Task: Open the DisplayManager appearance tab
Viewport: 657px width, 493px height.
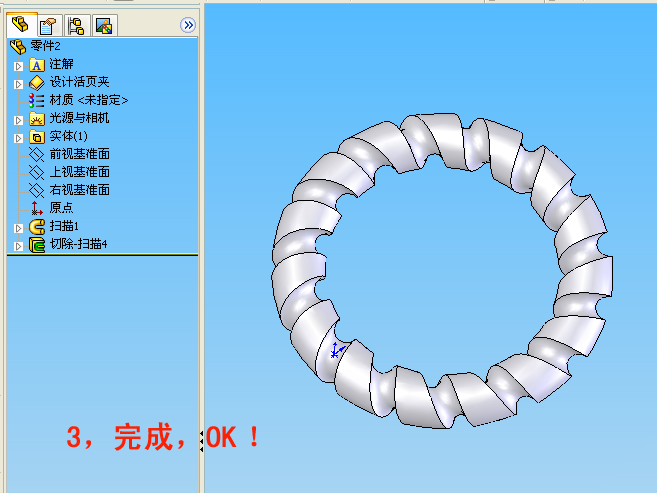Action: (x=104, y=26)
